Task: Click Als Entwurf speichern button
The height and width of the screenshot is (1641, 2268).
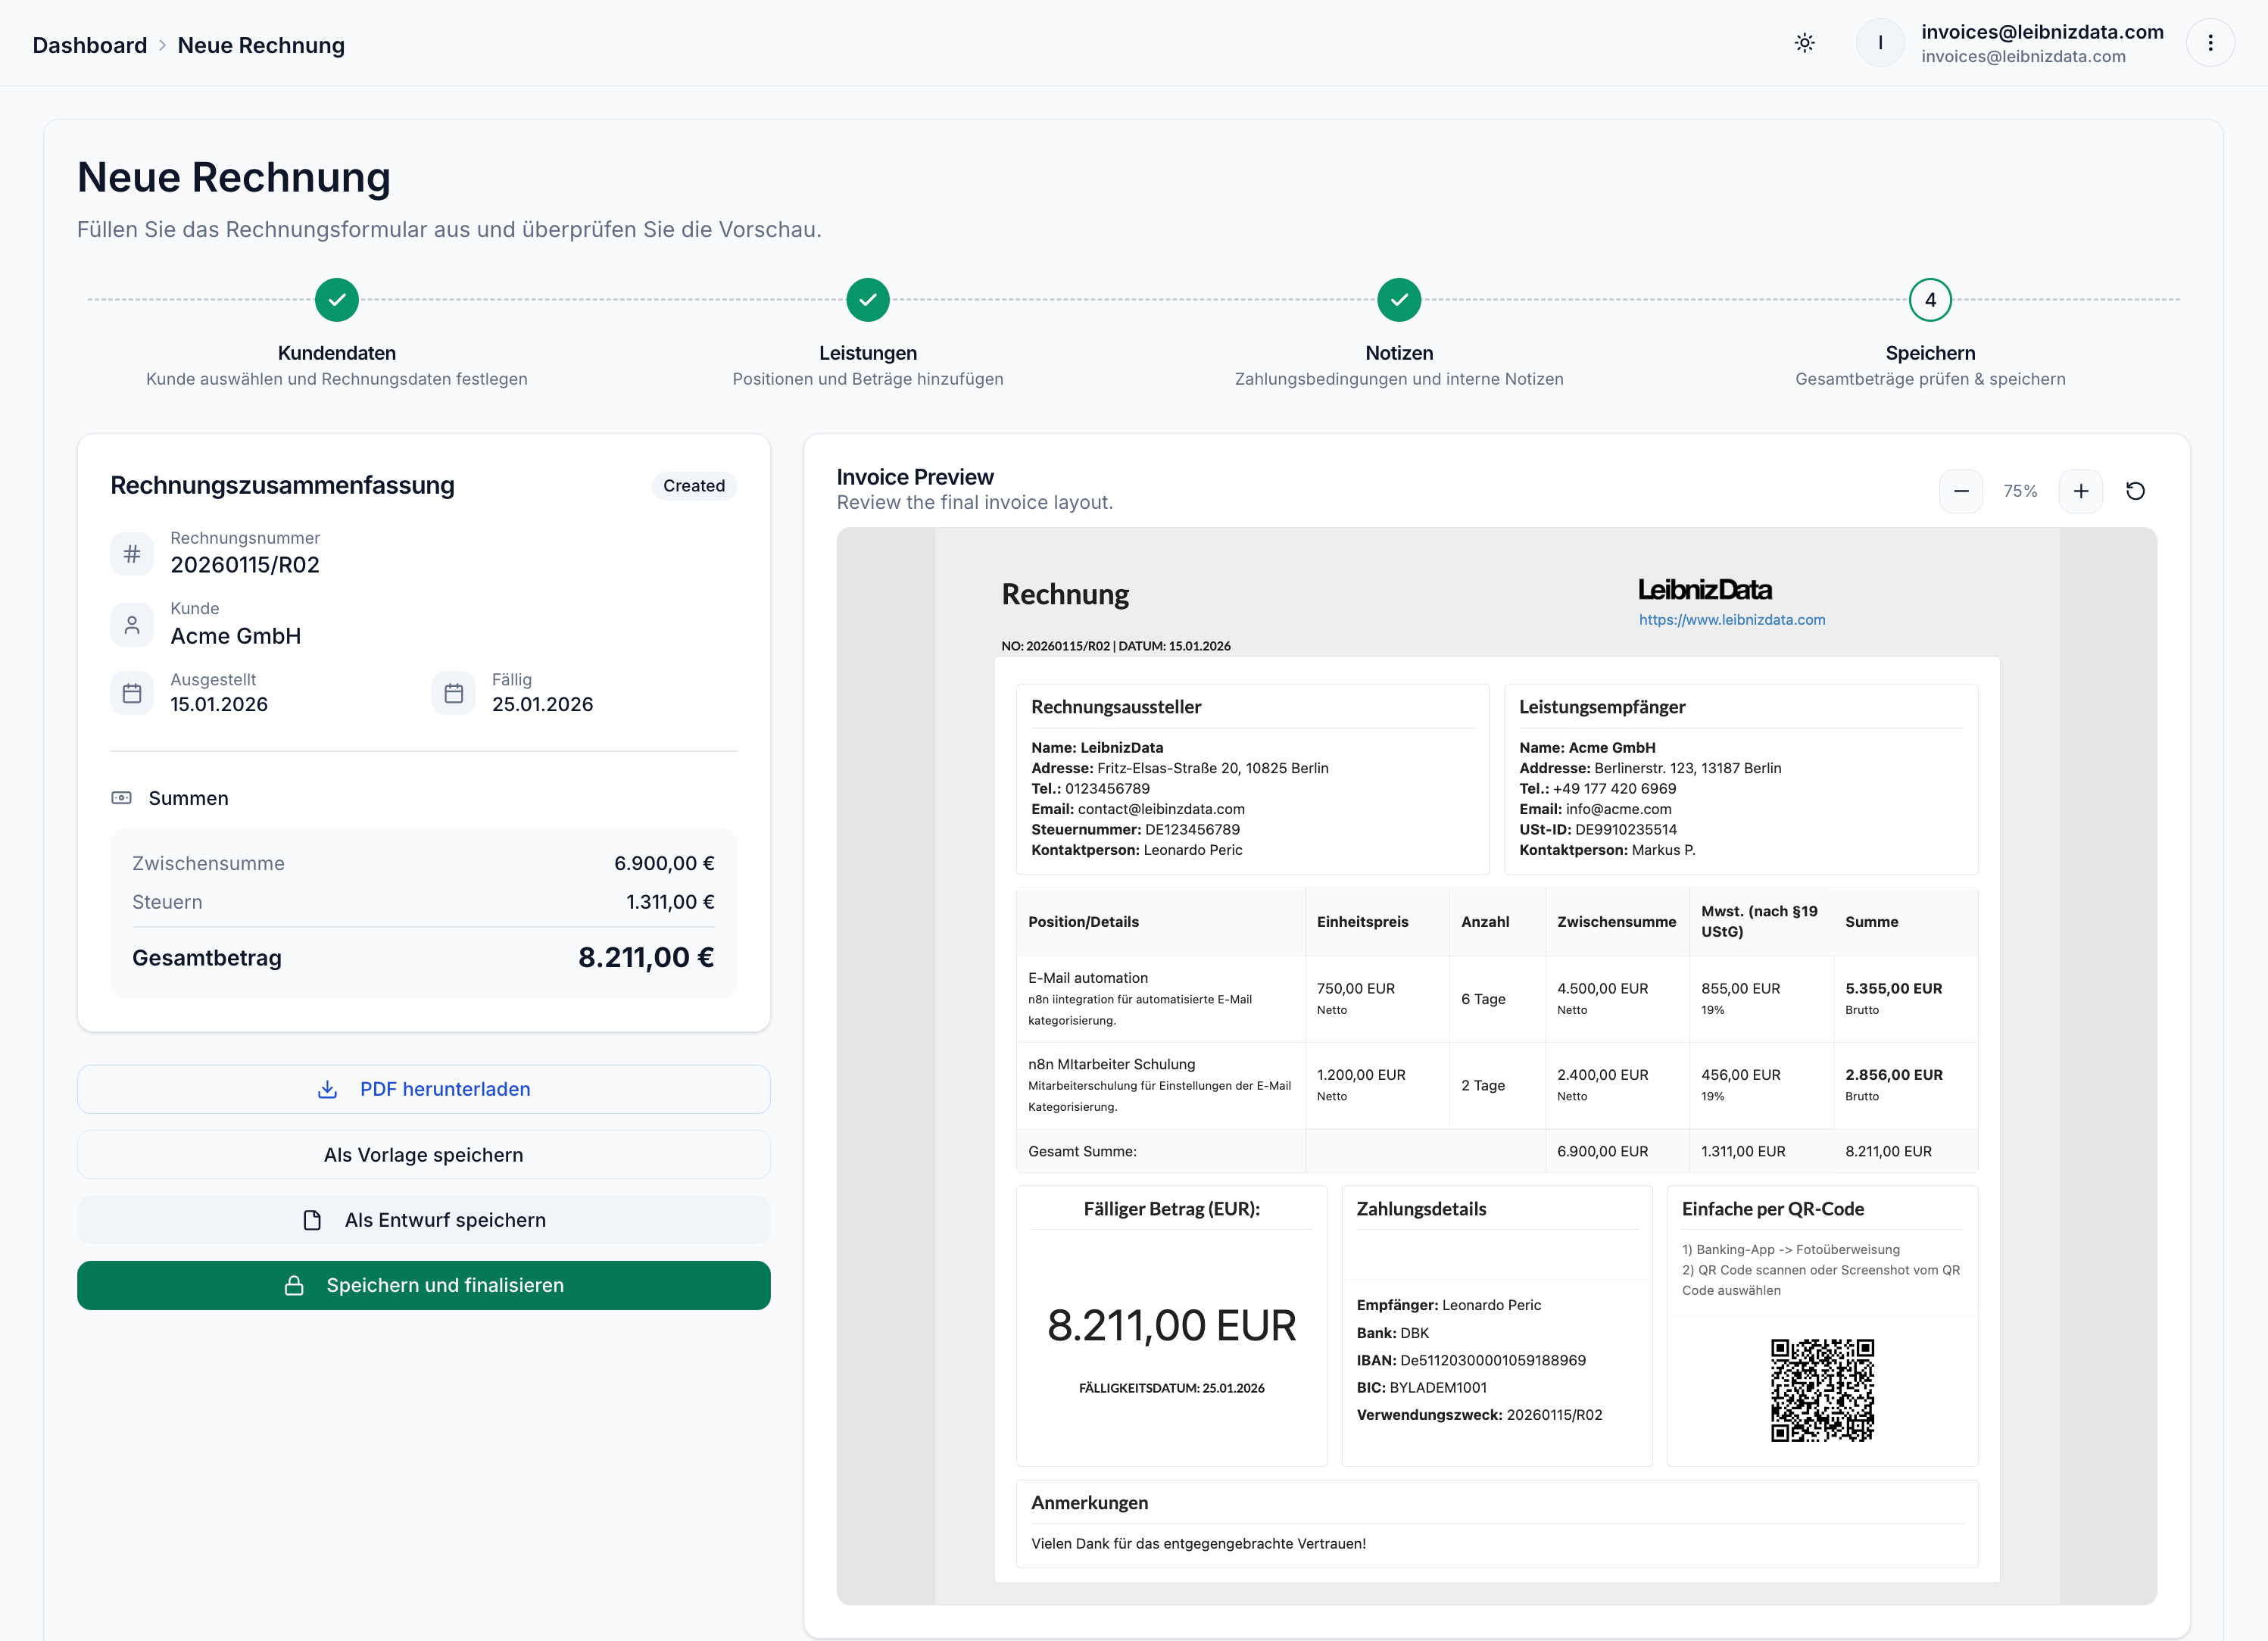Action: (423, 1220)
